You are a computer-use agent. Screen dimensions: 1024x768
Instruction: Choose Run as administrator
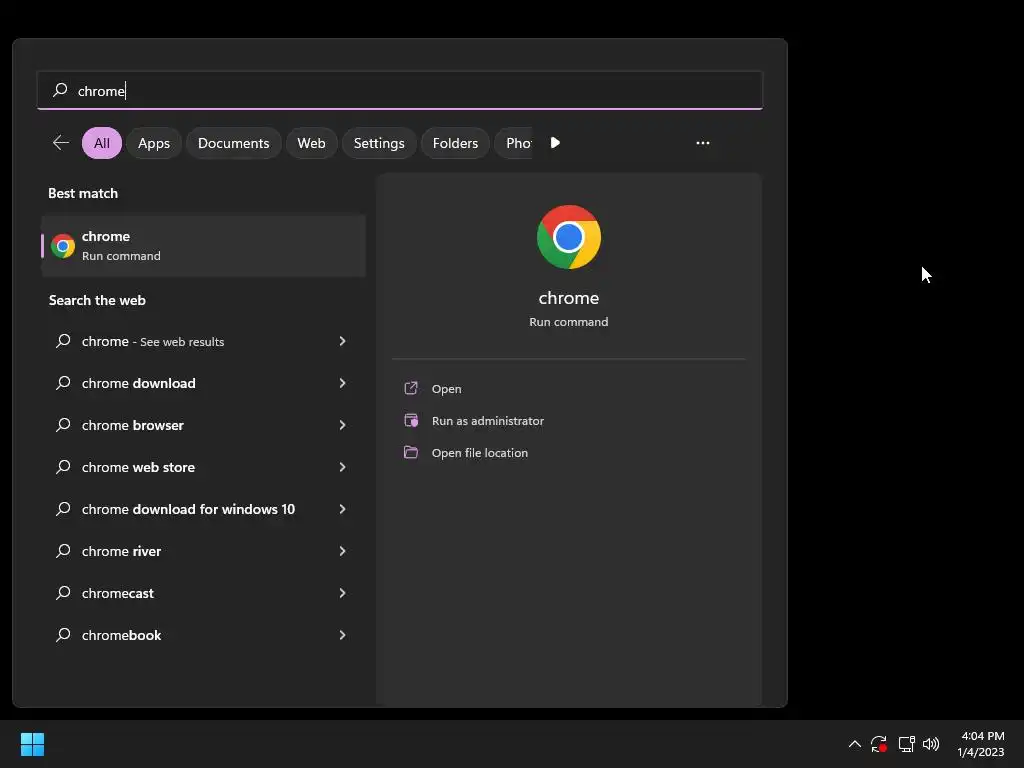point(487,421)
